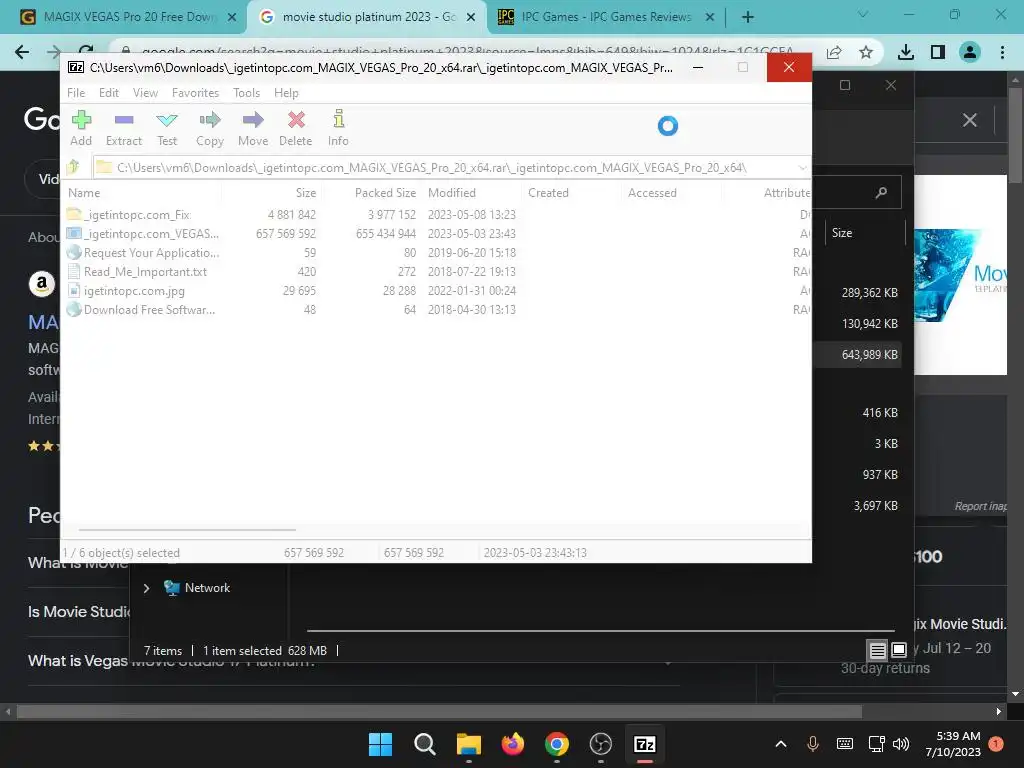Open the taskbar Search icon
Screen dimensions: 1024x768
pos(424,744)
